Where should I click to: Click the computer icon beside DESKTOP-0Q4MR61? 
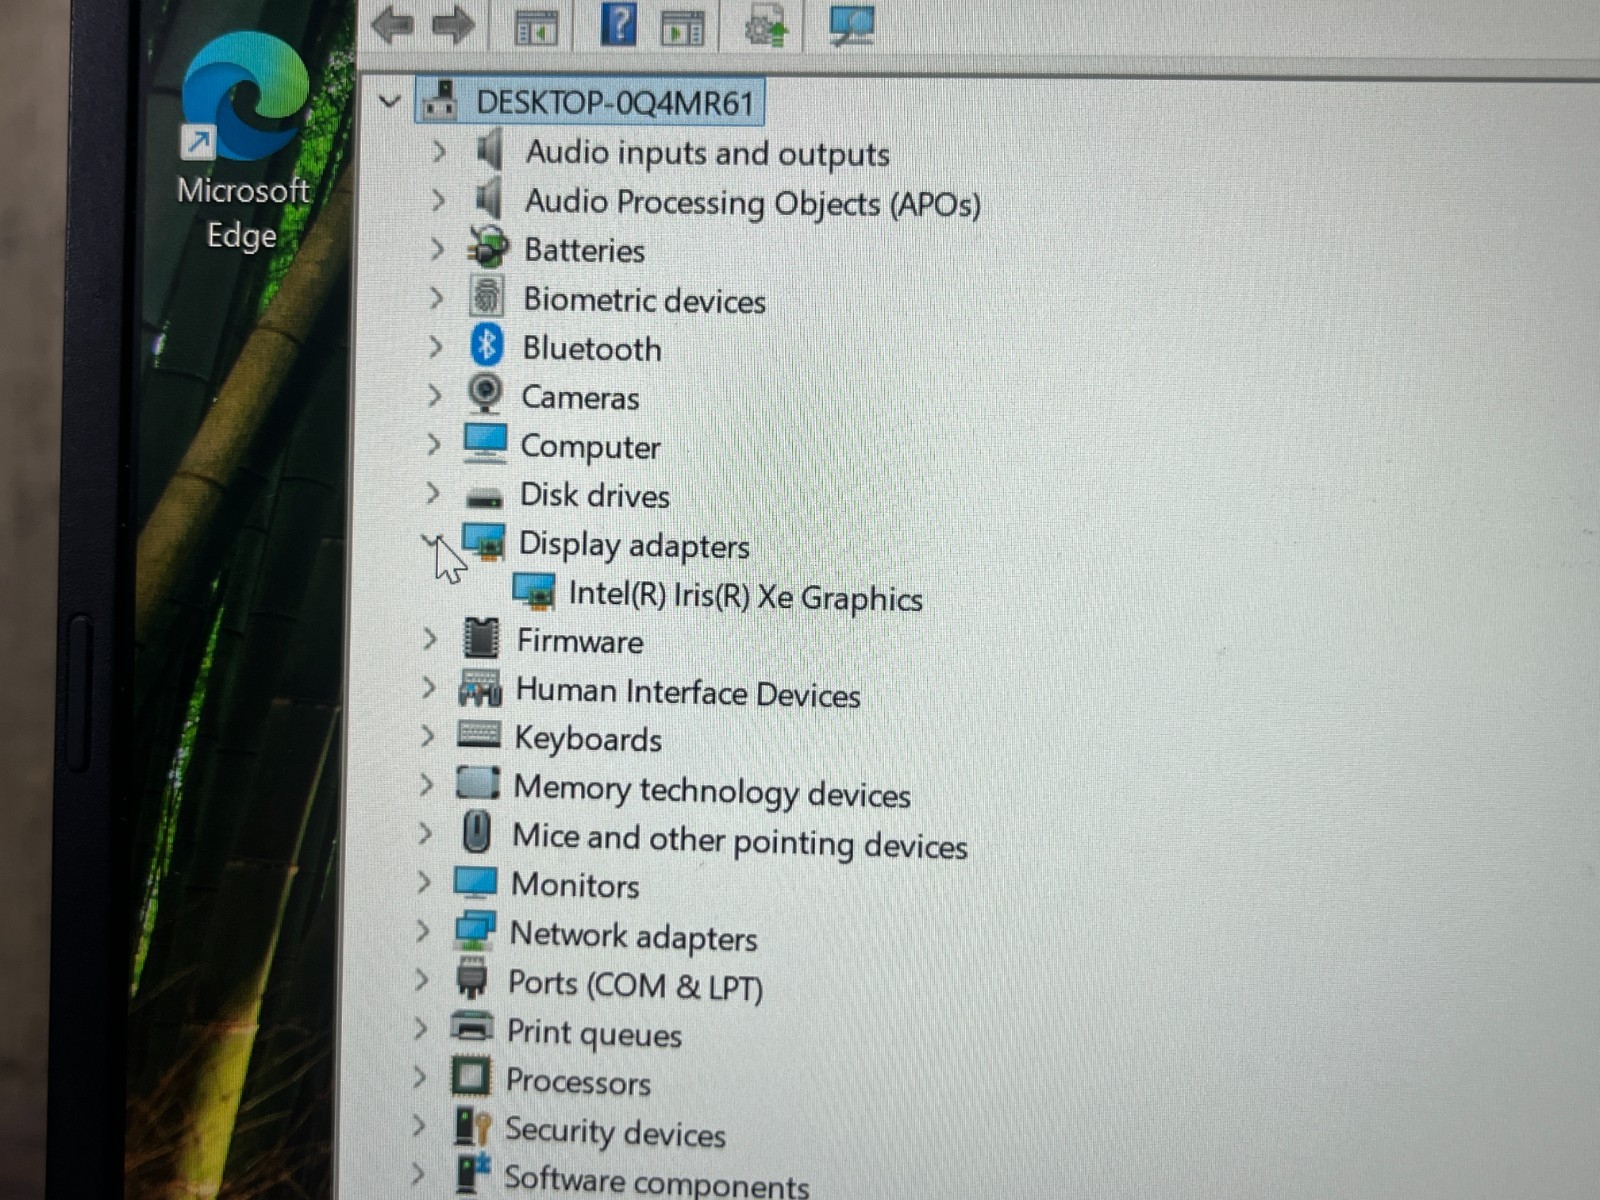coord(440,101)
